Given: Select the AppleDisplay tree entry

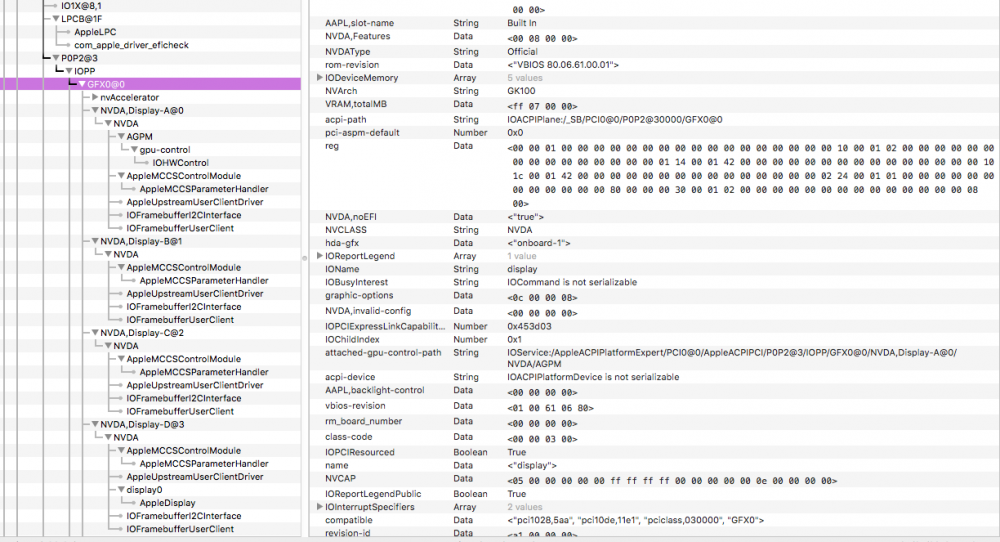Looking at the screenshot, I should [167, 503].
